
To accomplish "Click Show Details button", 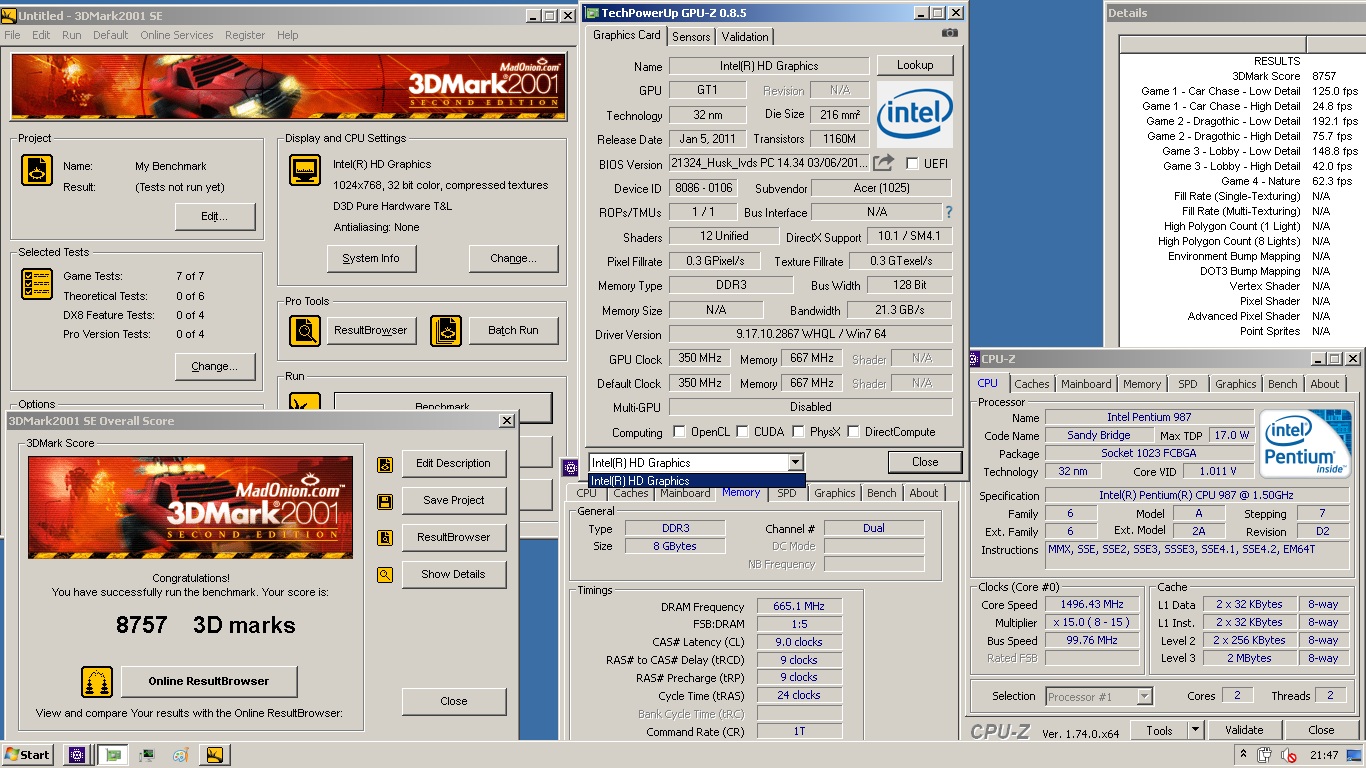I will [x=454, y=575].
